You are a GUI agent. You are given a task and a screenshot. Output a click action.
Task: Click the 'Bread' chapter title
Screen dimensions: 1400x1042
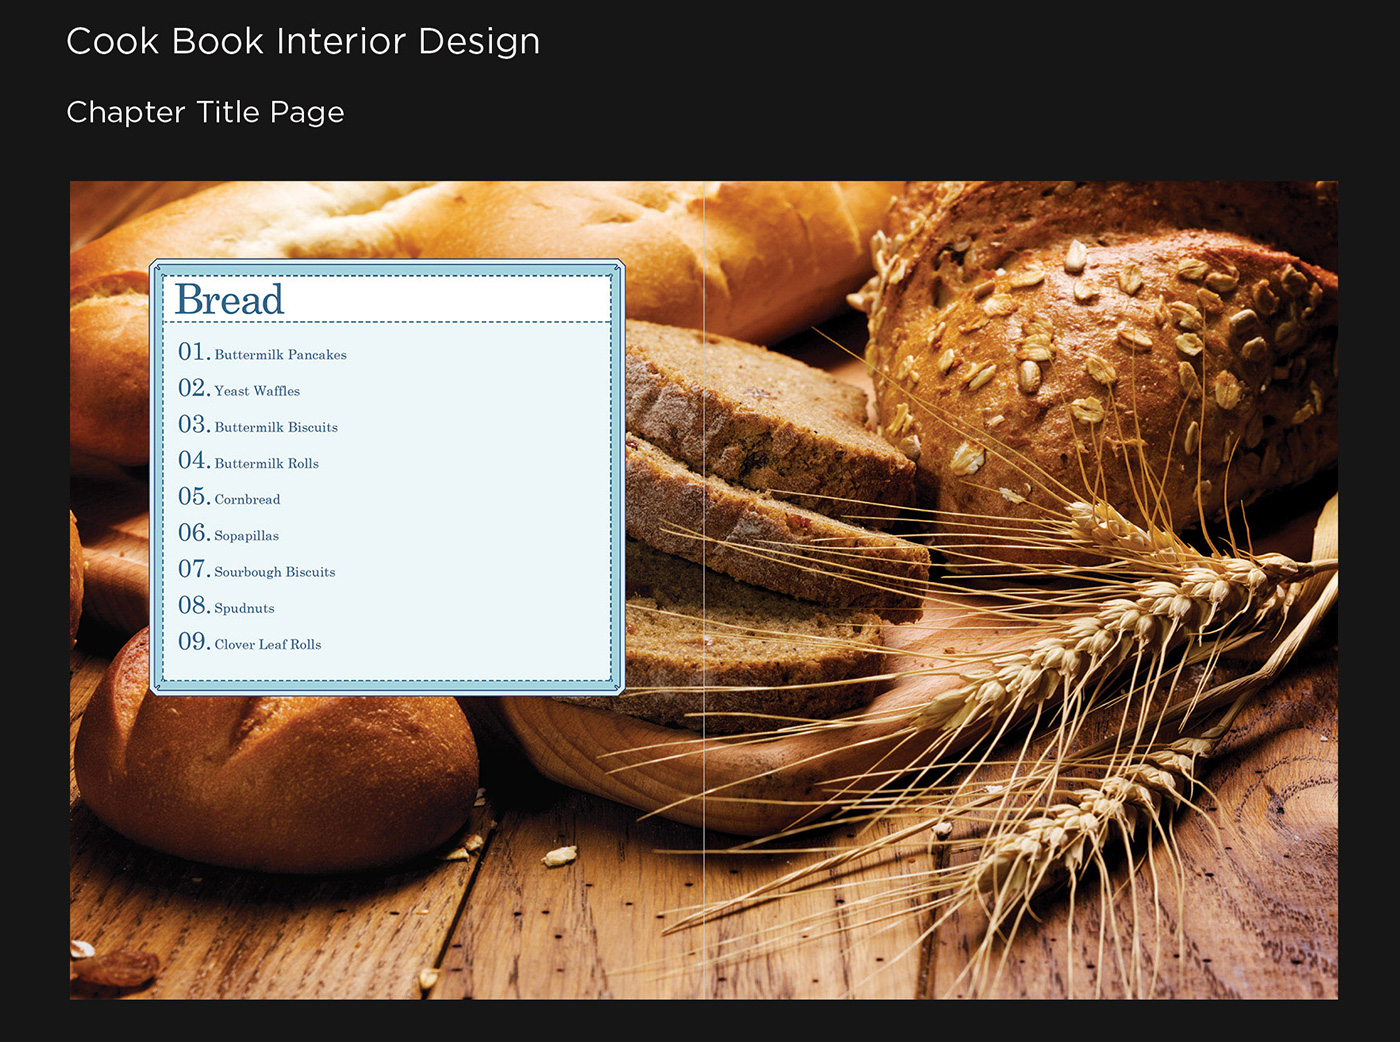pos(229,299)
